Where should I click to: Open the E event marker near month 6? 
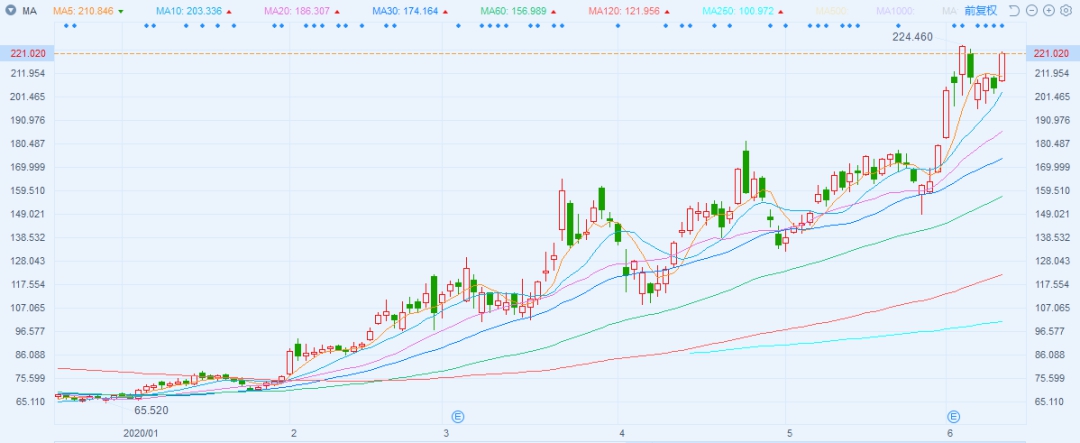pyautogui.click(x=953, y=416)
